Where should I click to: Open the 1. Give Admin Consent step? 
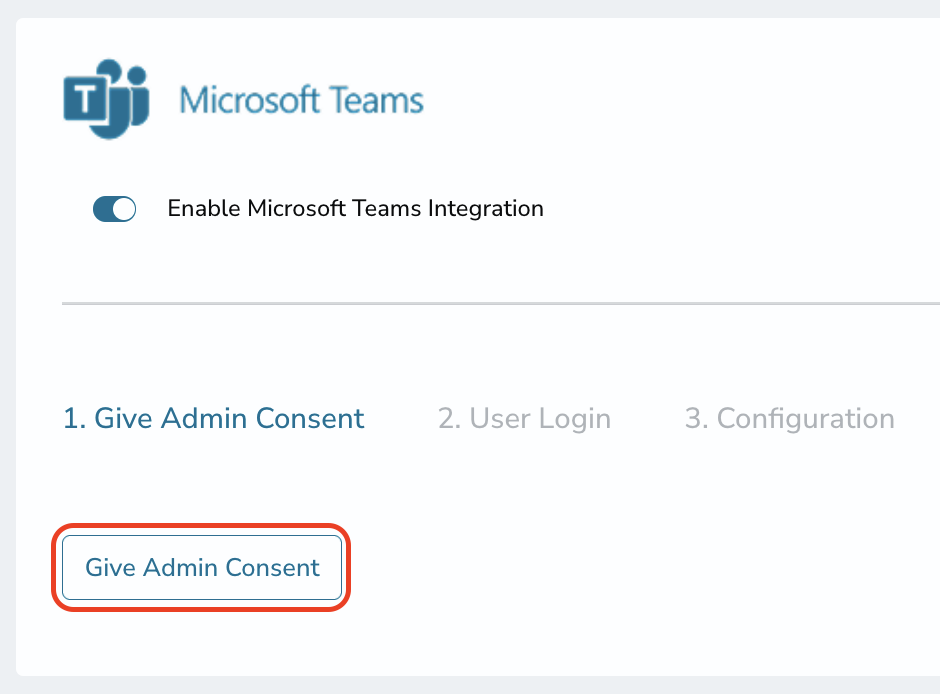tap(213, 418)
